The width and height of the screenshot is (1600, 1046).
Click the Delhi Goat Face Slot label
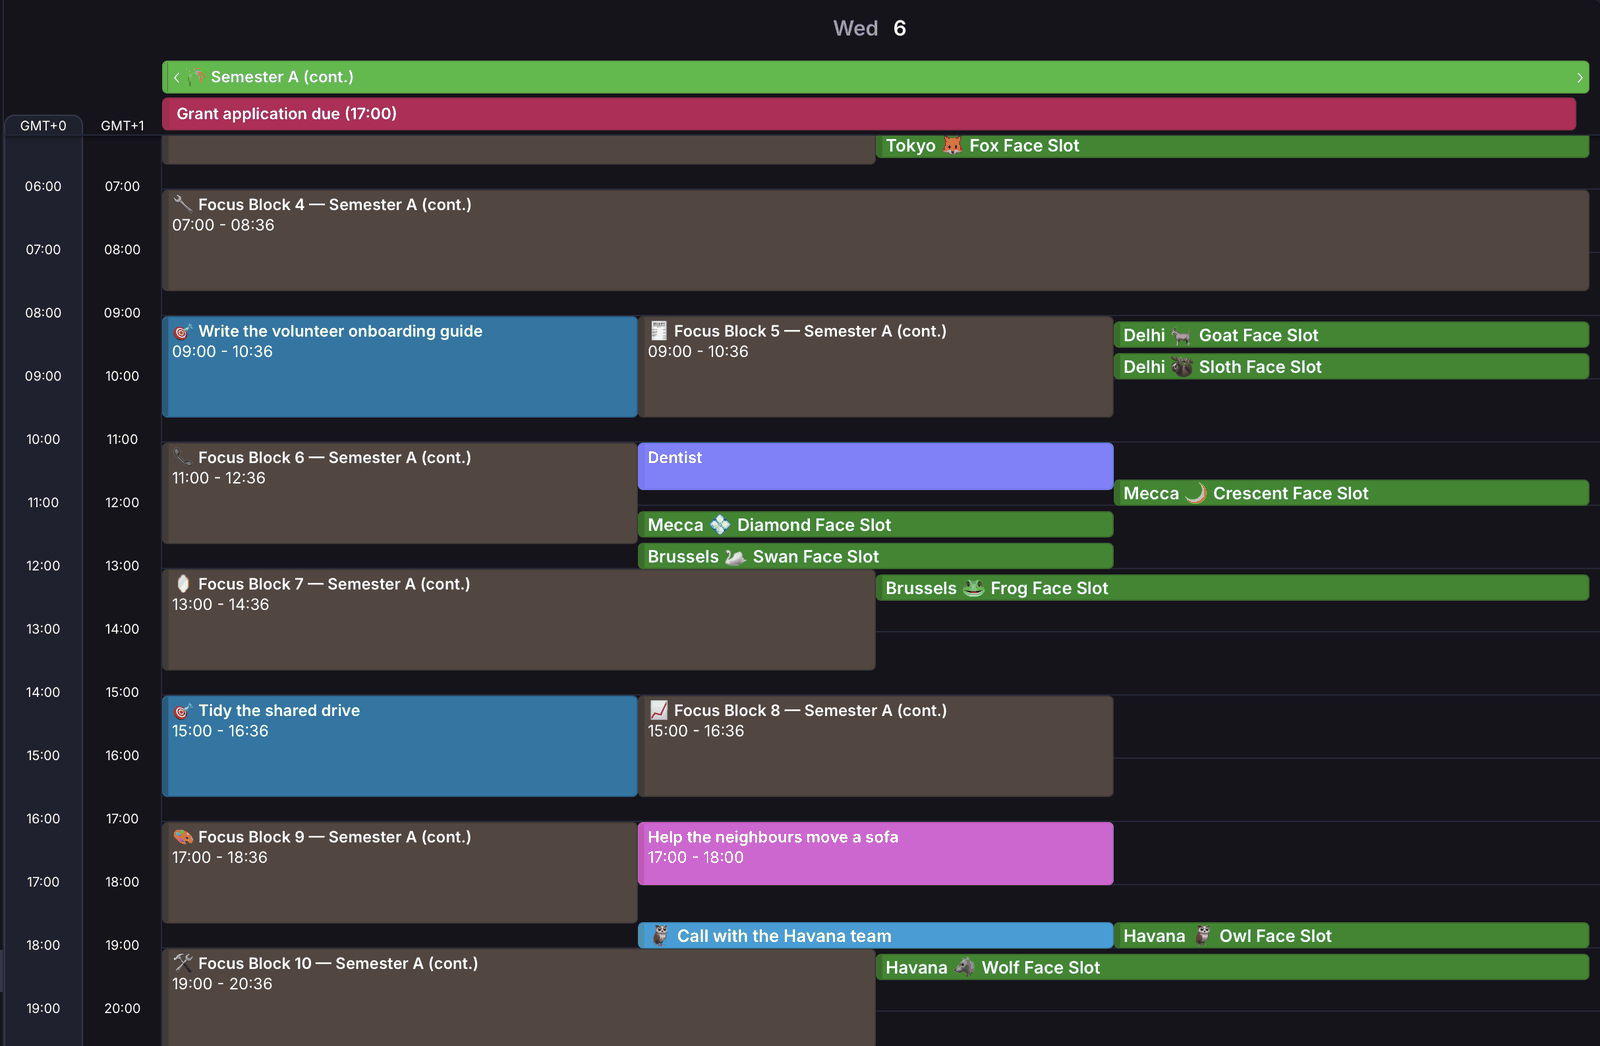coord(1221,336)
